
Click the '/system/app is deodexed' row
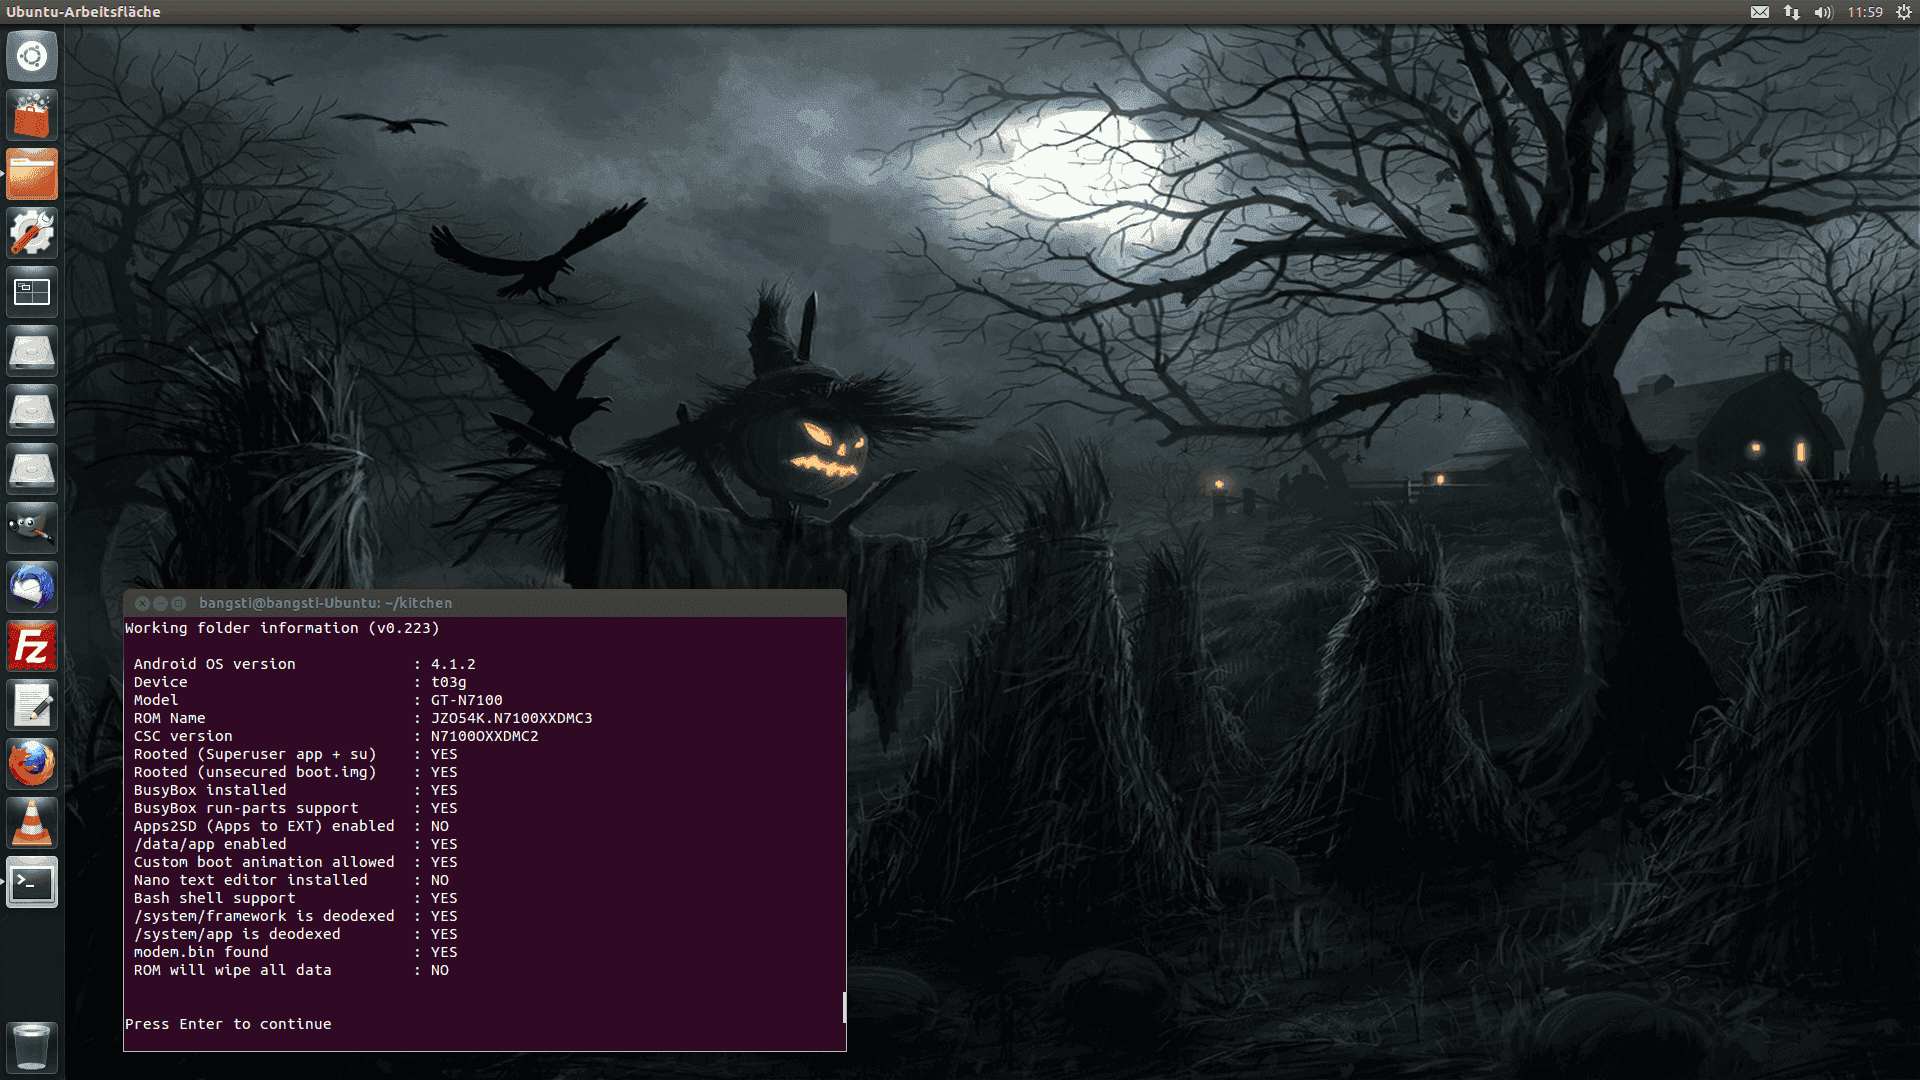295,934
